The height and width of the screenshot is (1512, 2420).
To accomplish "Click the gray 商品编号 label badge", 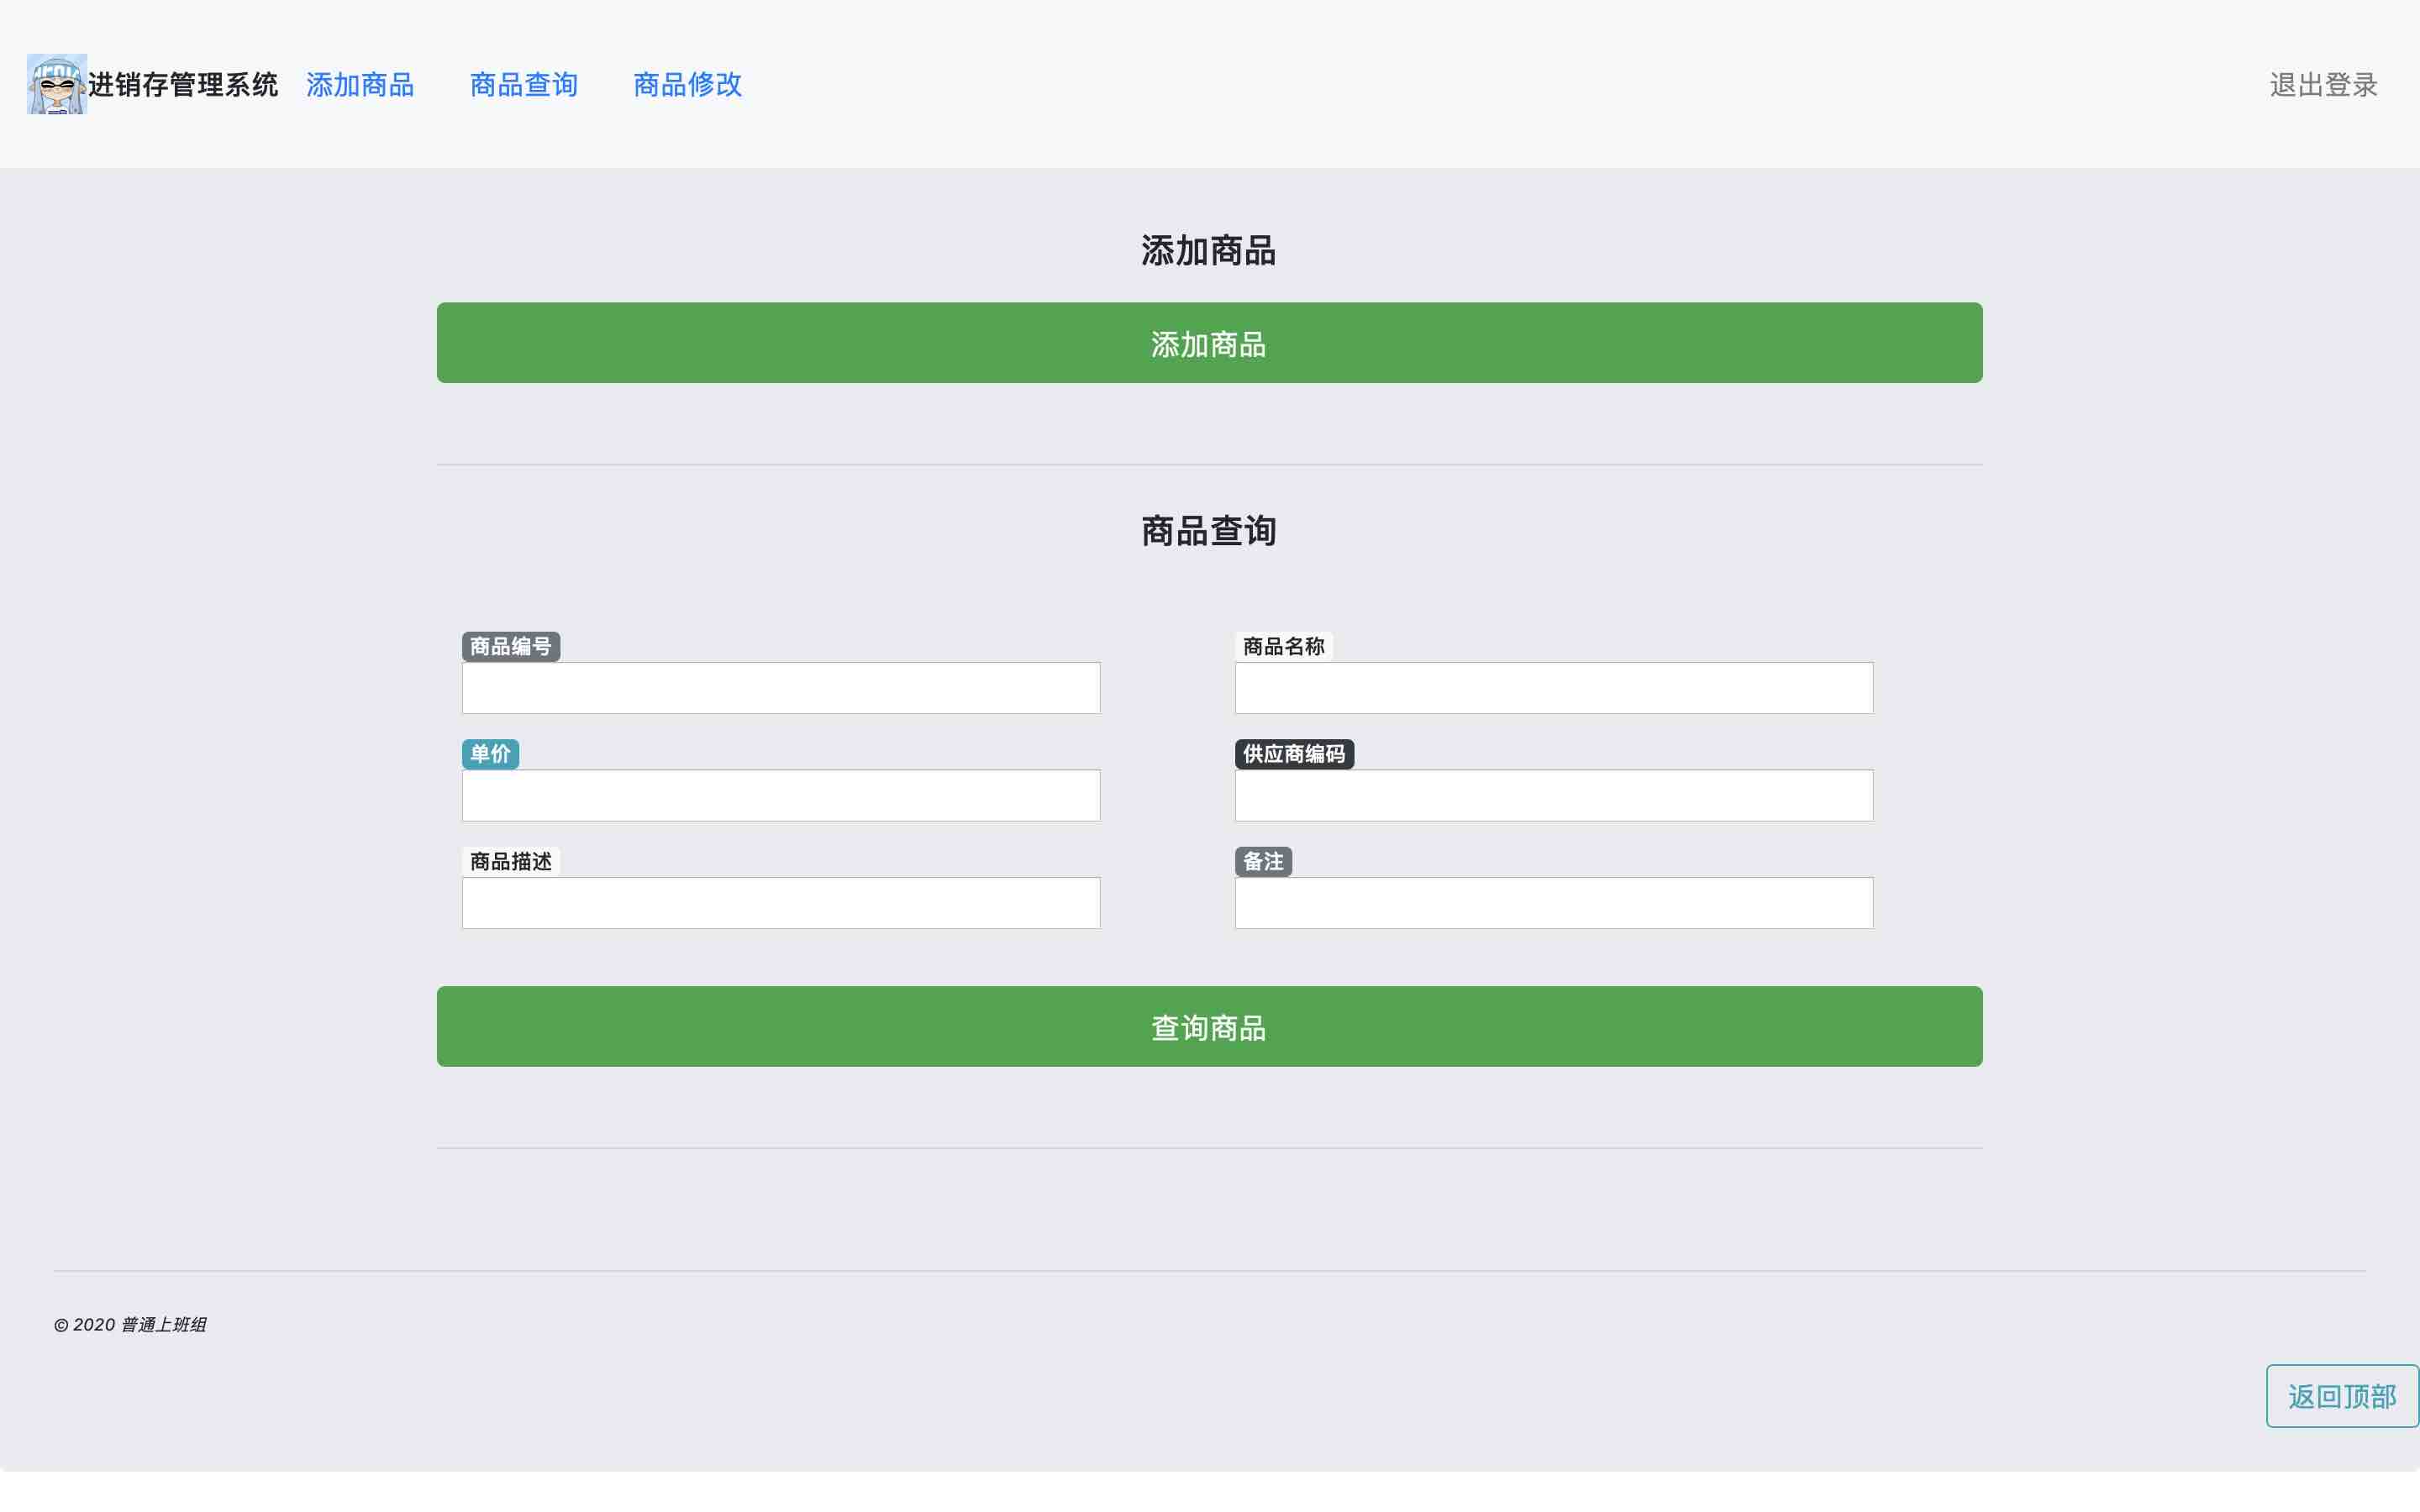I will point(511,647).
